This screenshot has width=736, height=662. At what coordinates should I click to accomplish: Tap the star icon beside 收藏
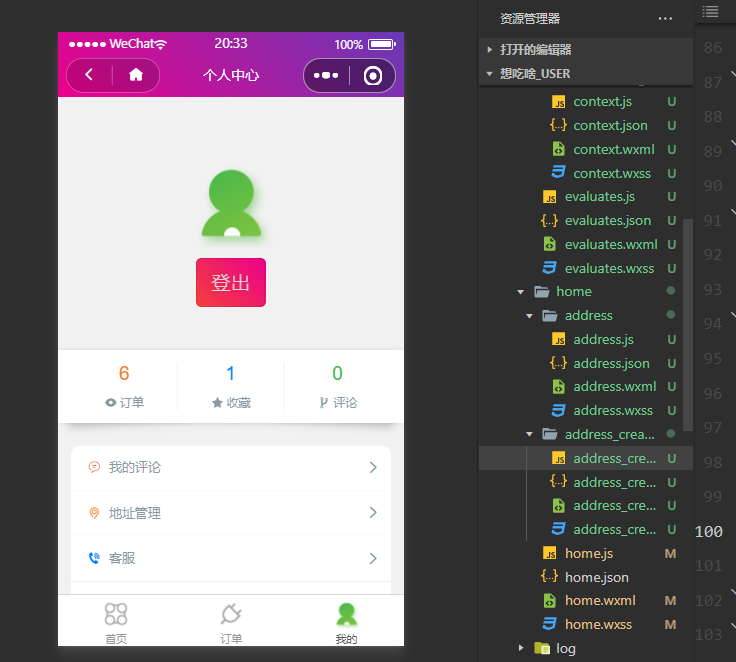point(217,403)
